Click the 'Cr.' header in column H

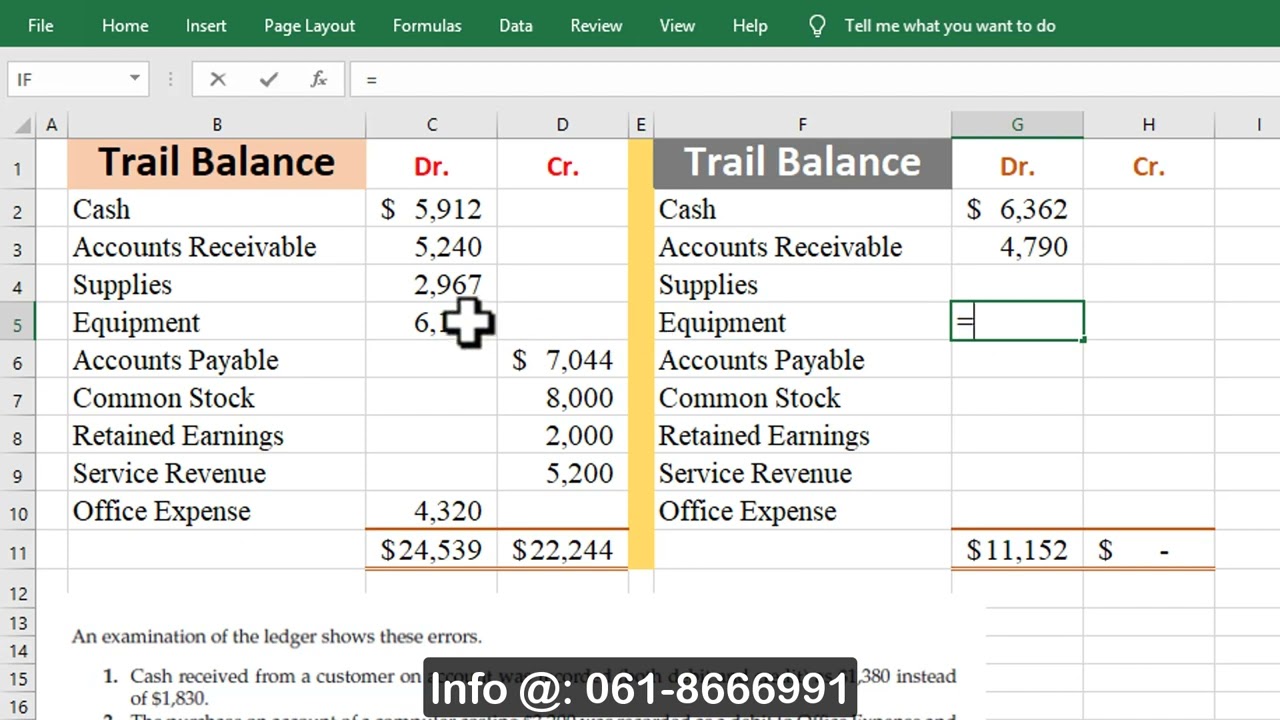[1148, 166]
